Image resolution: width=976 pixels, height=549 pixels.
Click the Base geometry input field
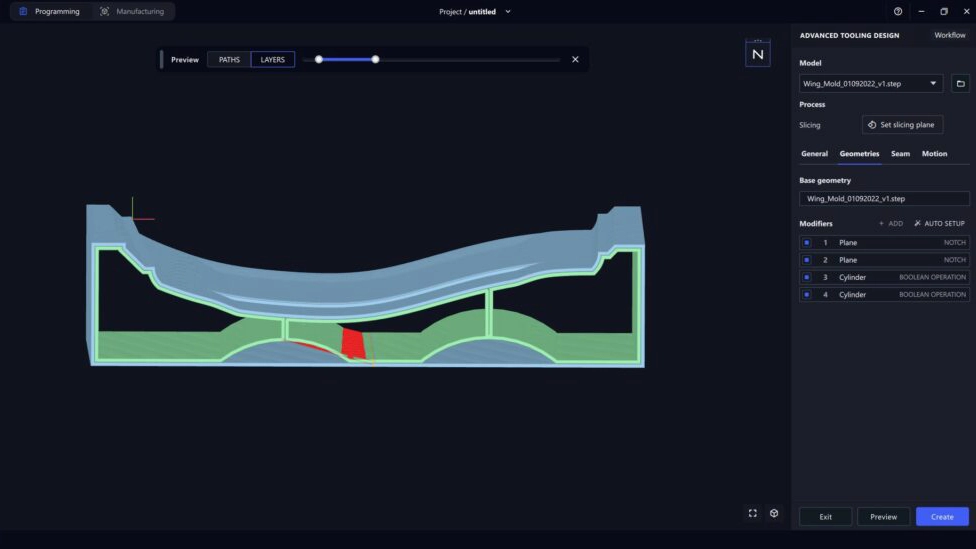884,199
